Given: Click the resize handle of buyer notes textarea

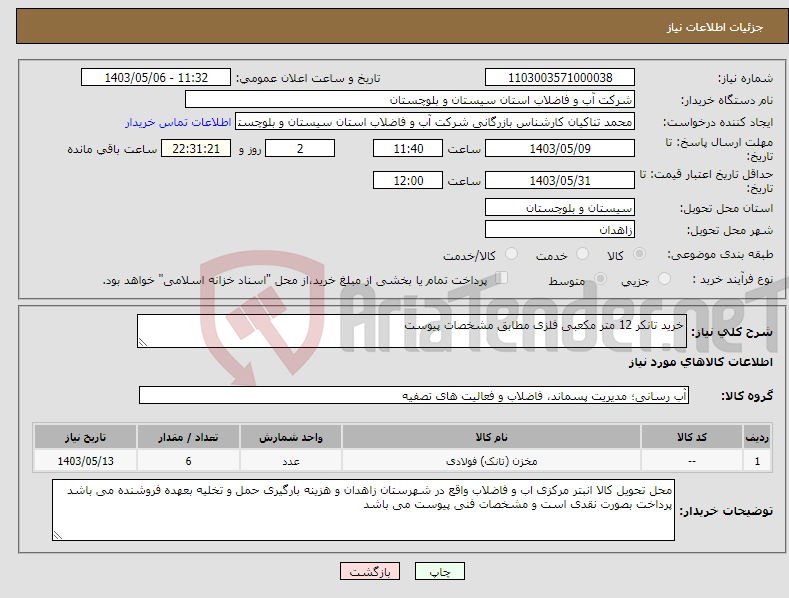Looking at the screenshot, I should [58, 535].
